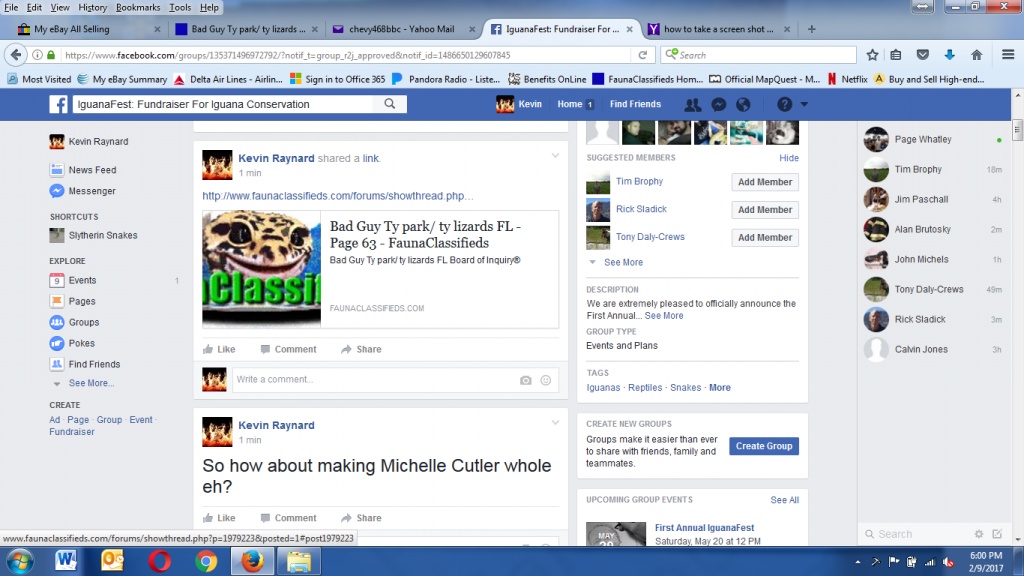Open Facebook account dropdown arrow

pyautogui.click(x=804, y=104)
